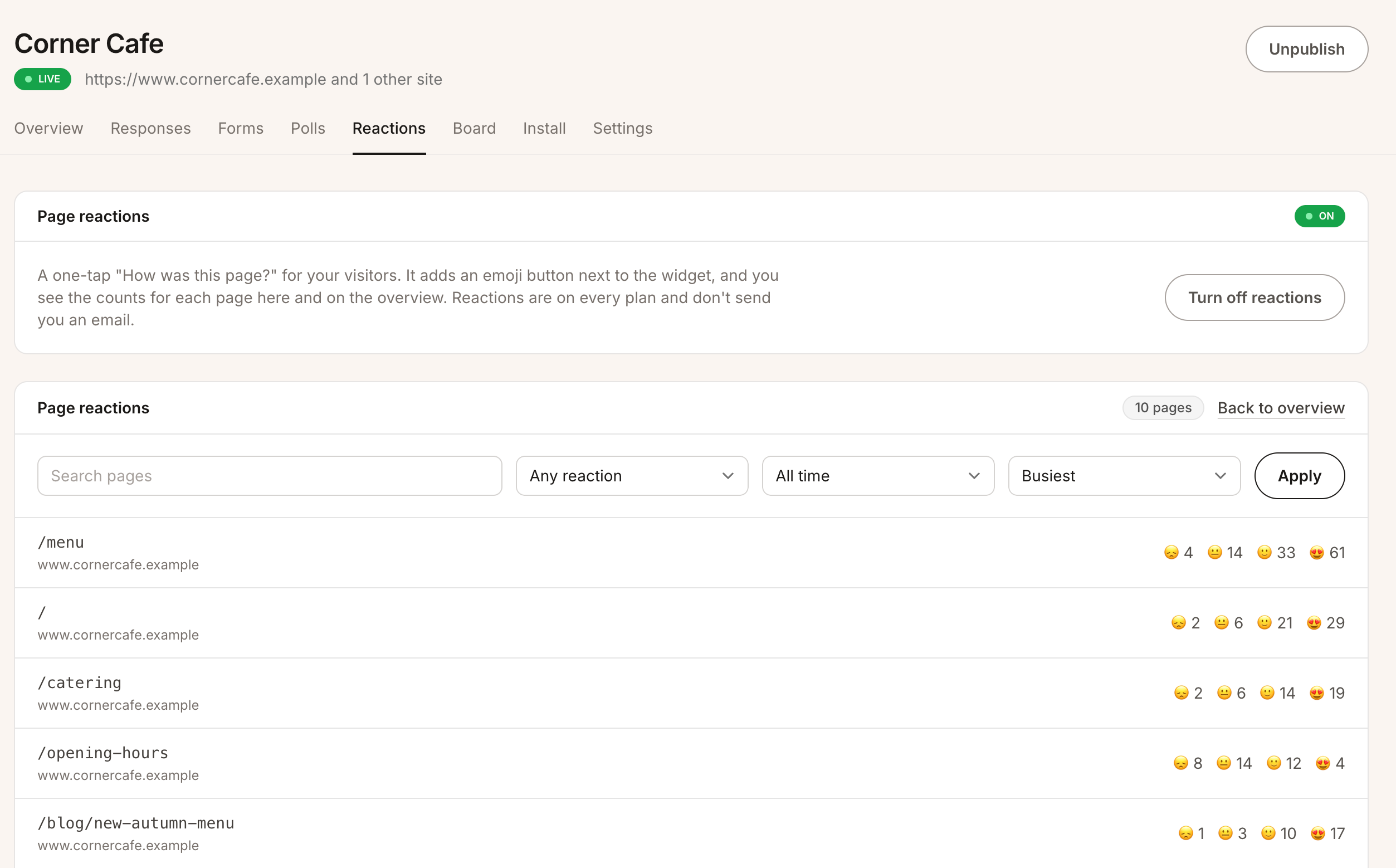This screenshot has width=1396, height=868.
Task: Focus the Search pages field
Action: 270,476
